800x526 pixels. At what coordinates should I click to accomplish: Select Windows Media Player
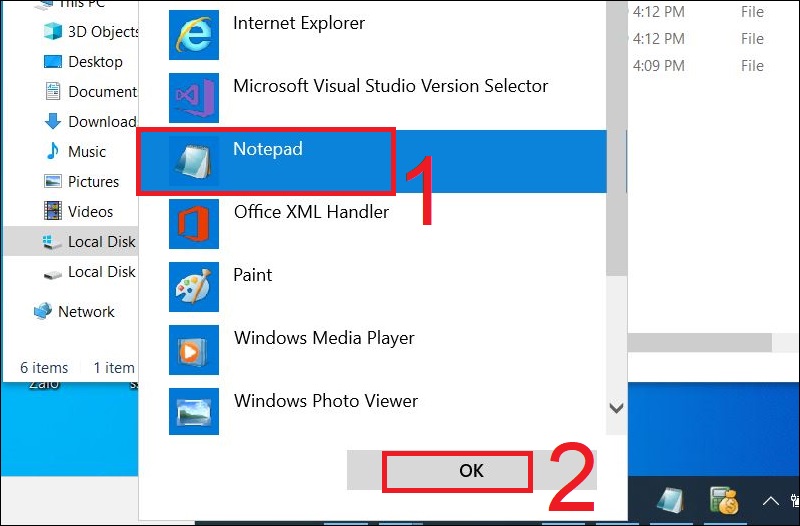[x=324, y=339]
